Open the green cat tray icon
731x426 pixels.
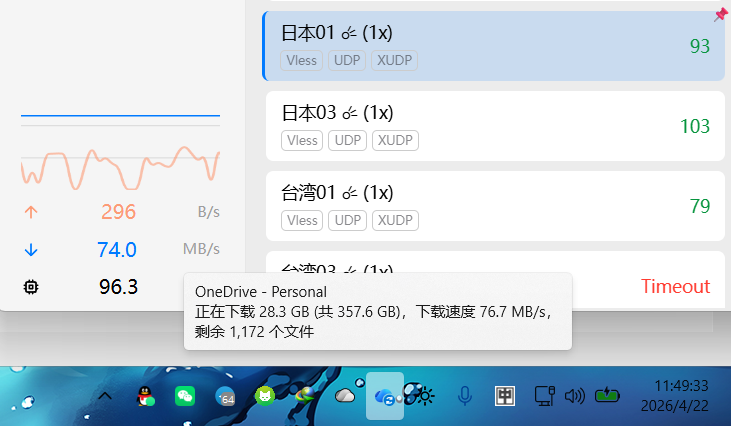pos(265,396)
